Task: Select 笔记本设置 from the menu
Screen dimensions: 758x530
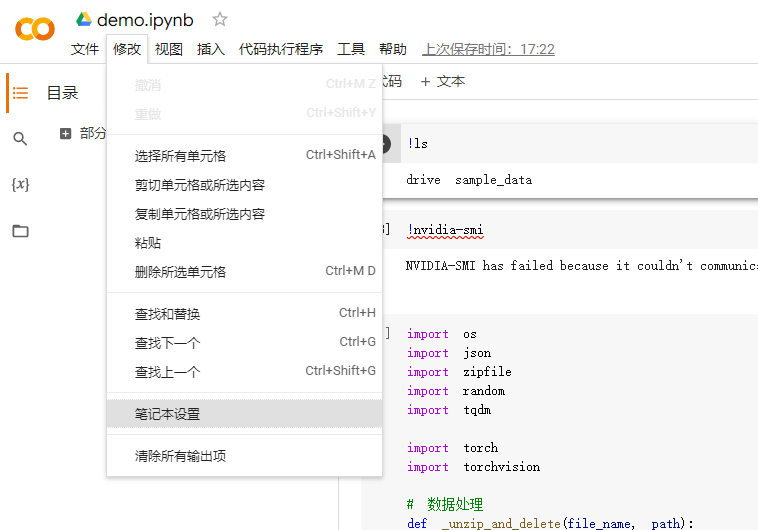Action: pos(168,414)
